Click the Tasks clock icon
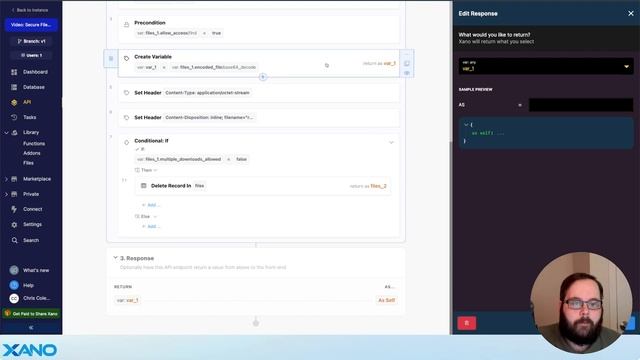 pyautogui.click(x=14, y=117)
